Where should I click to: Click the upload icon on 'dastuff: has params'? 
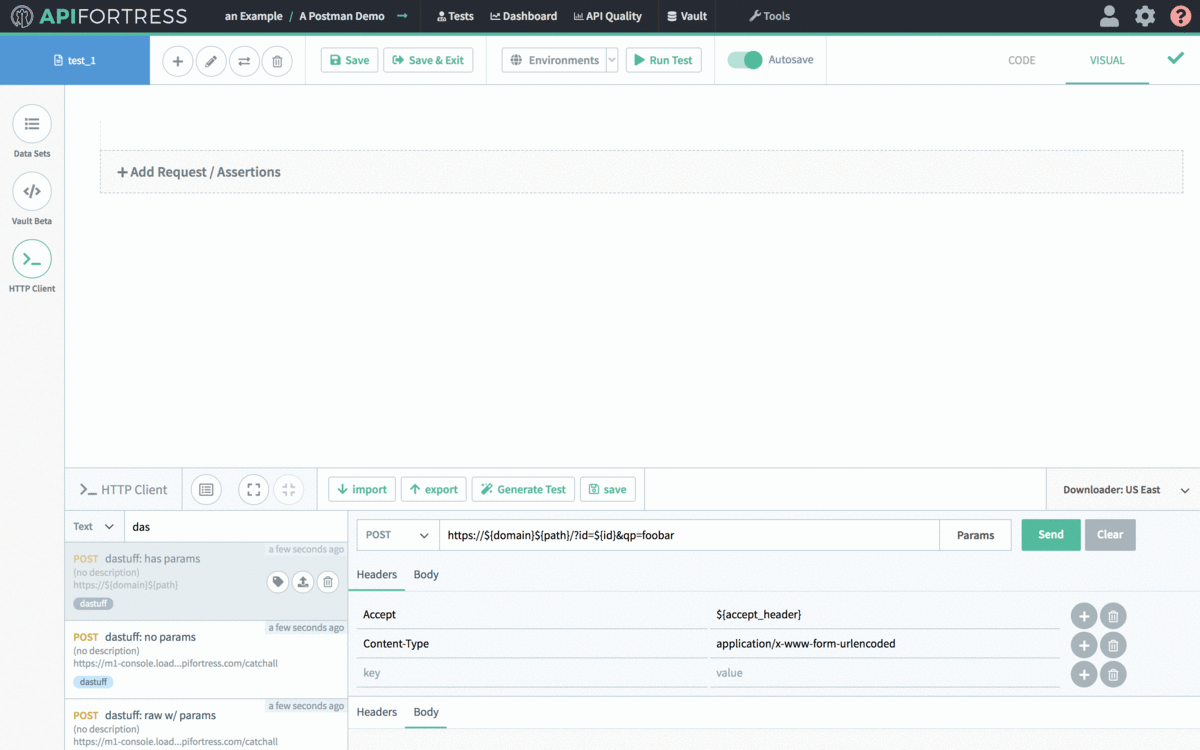pos(302,581)
